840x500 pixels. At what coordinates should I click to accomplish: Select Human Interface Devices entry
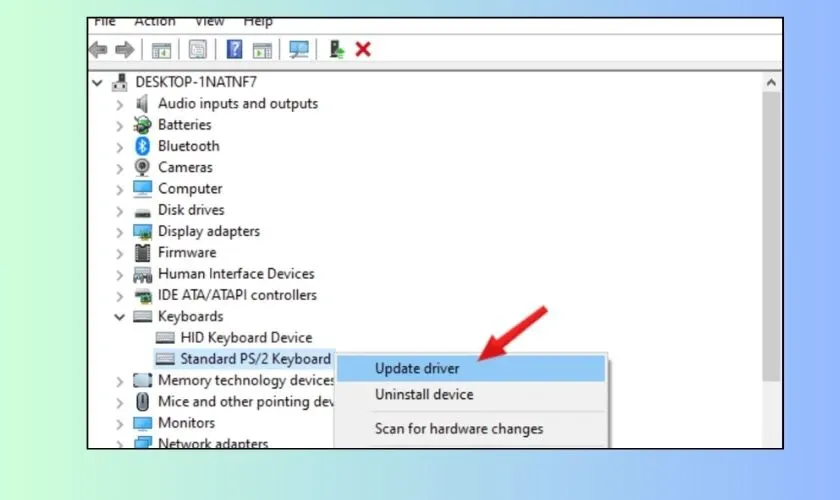(x=236, y=274)
